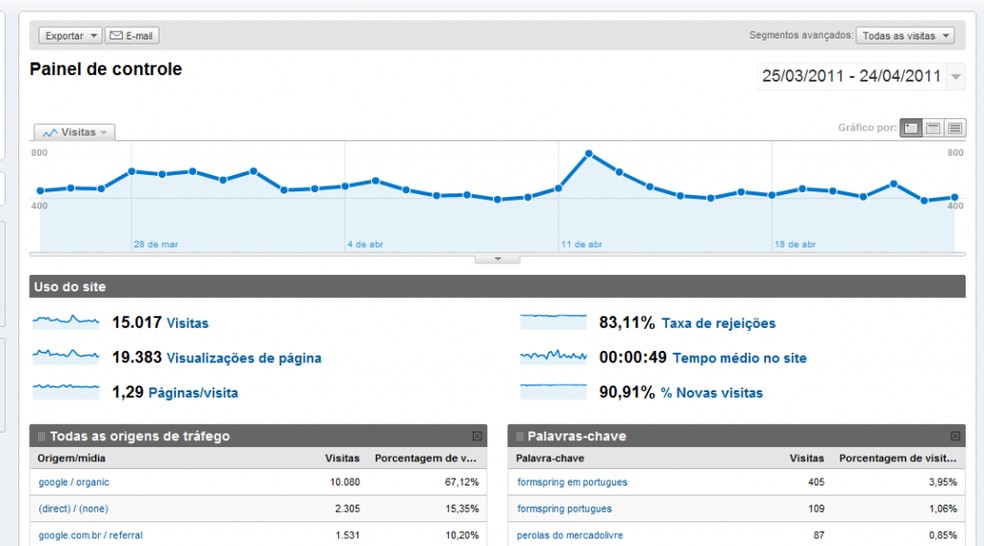This screenshot has height=546, width=984.
Task: Click the Taxa de rejeições sparkline
Action: (x=554, y=322)
